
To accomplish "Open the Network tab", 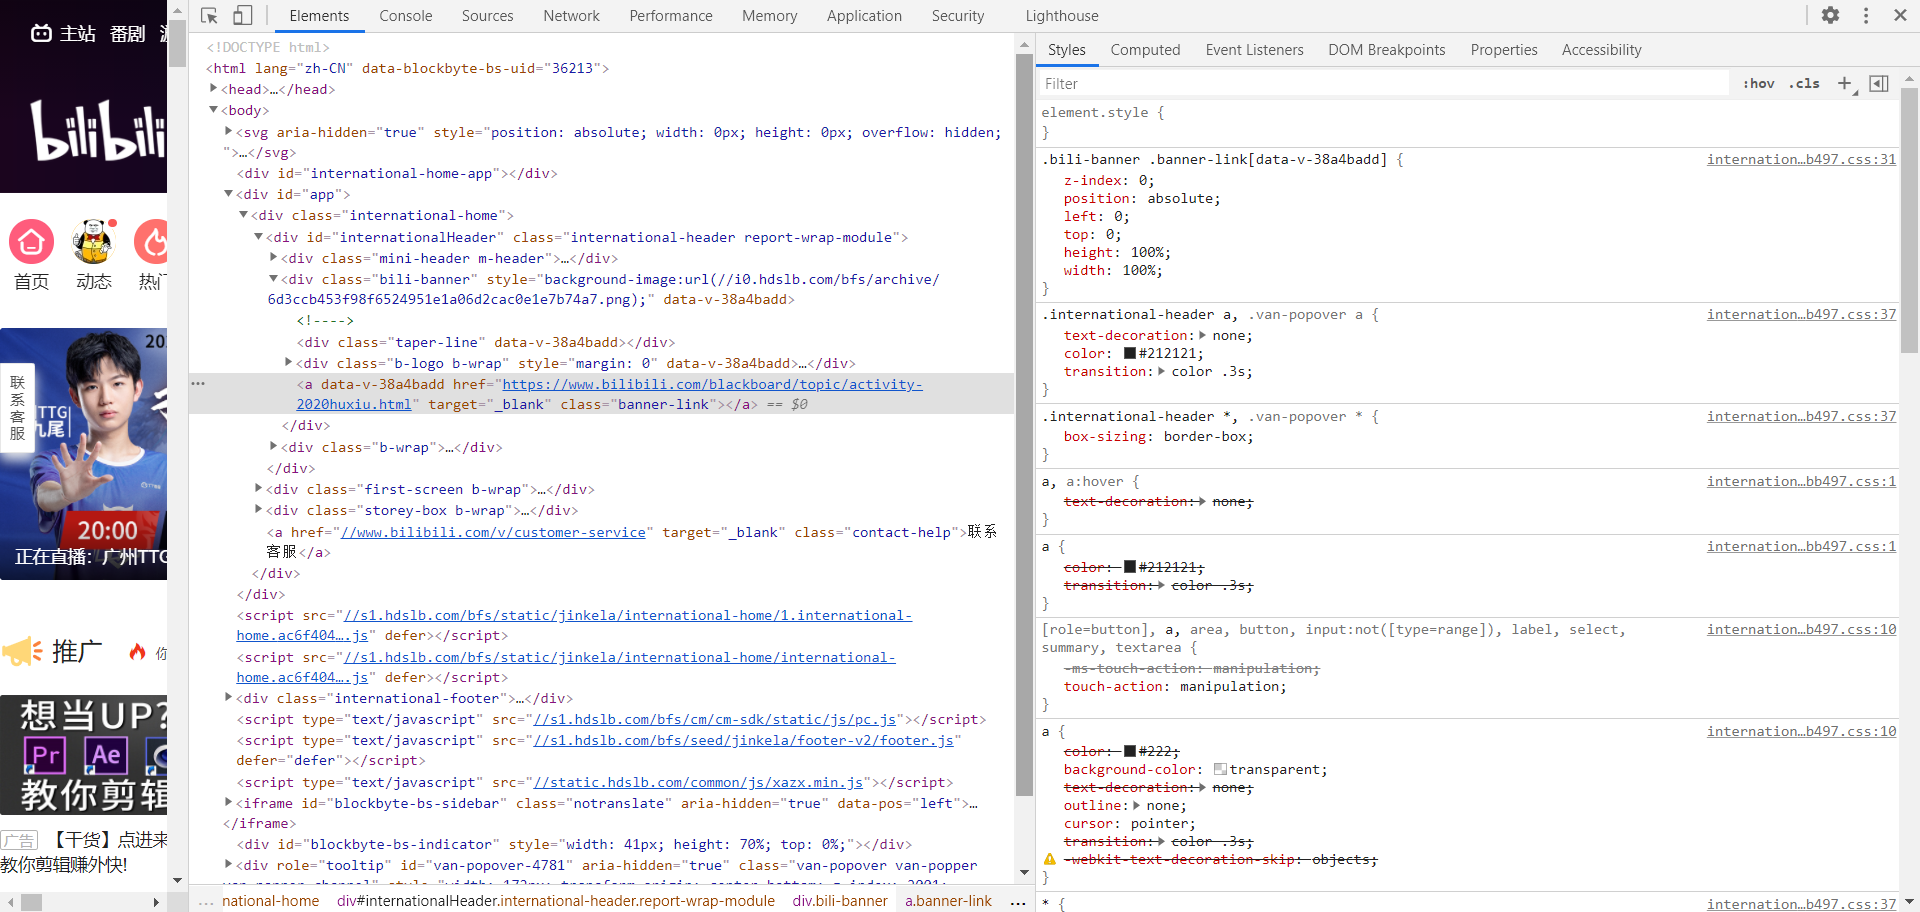I will (572, 16).
